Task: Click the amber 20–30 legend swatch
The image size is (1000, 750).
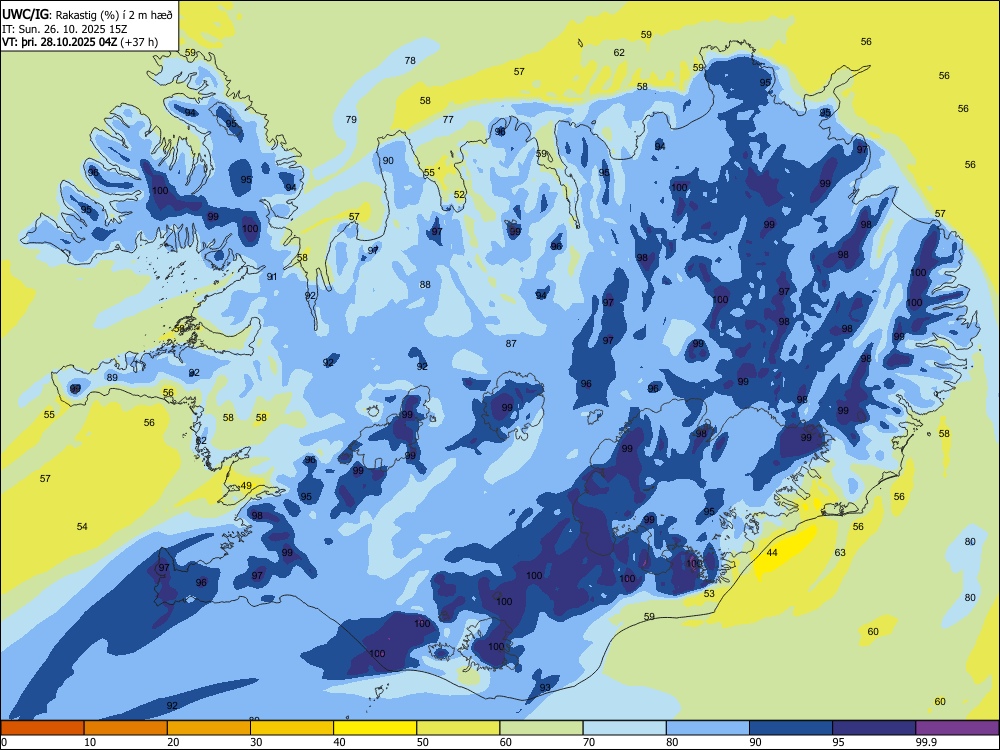Action: click(x=209, y=728)
